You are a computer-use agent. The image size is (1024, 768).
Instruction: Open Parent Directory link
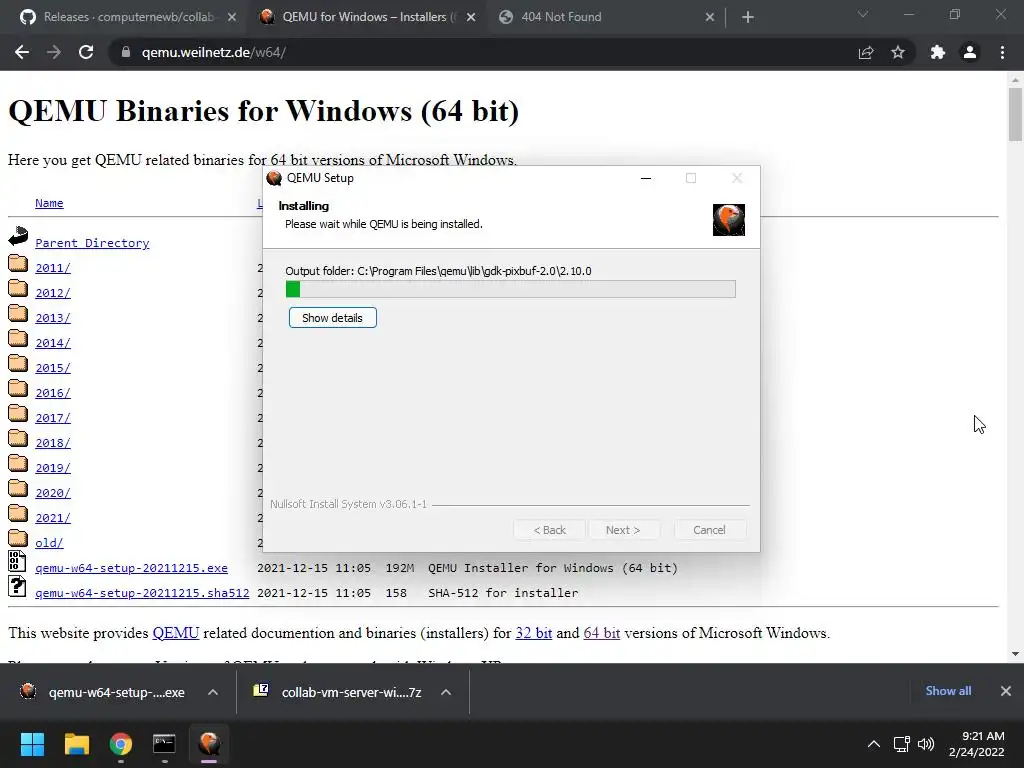point(92,243)
